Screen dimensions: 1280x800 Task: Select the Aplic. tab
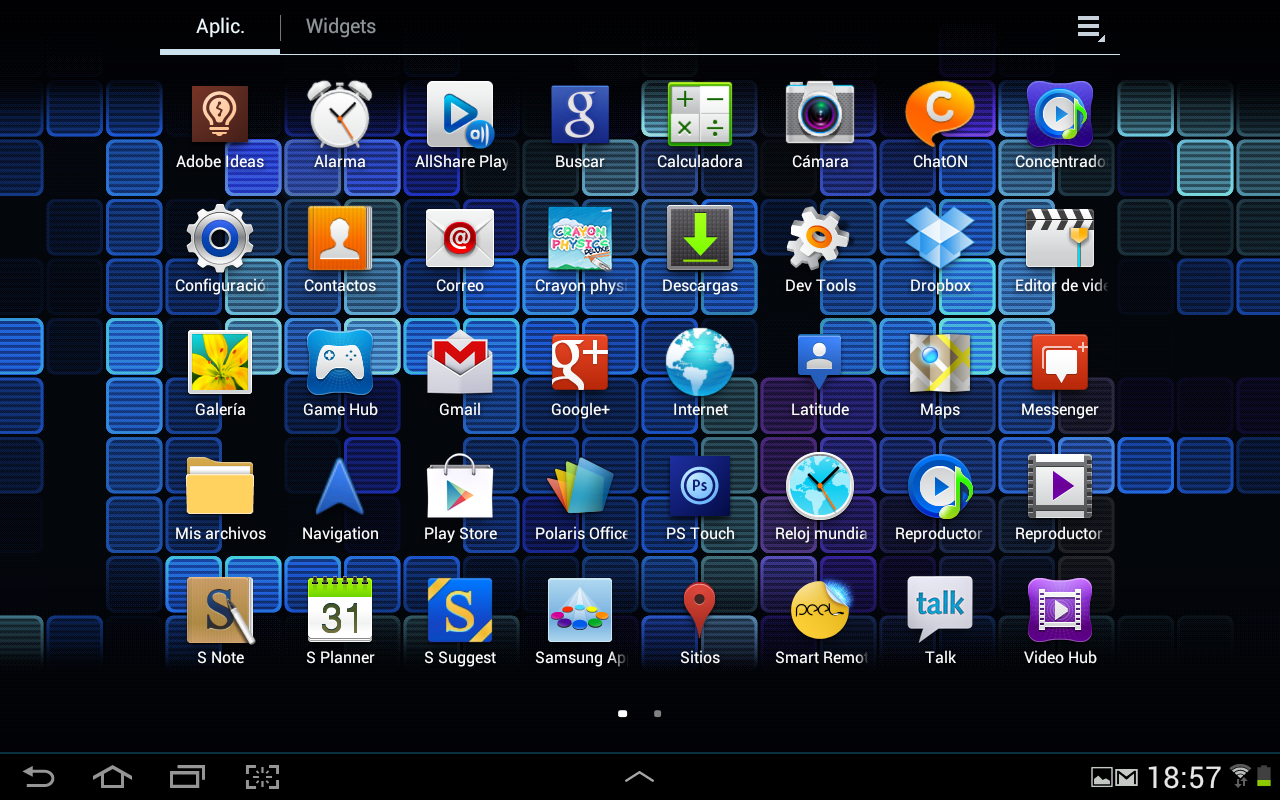(220, 27)
